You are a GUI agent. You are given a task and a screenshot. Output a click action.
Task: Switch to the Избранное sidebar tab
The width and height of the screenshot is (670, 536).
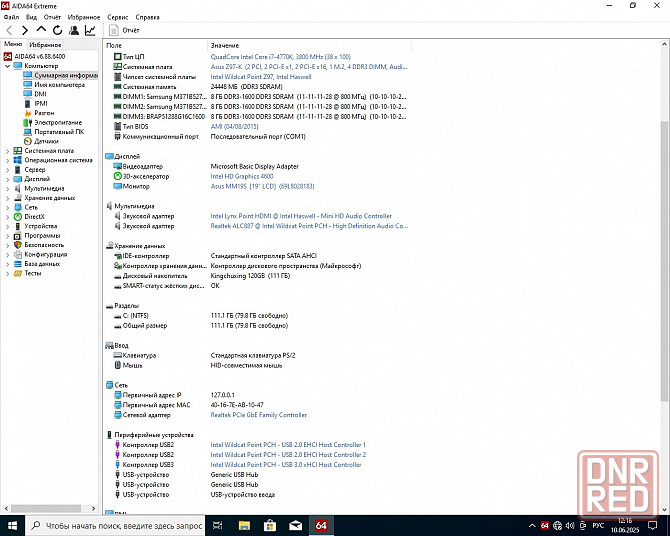click(45, 44)
